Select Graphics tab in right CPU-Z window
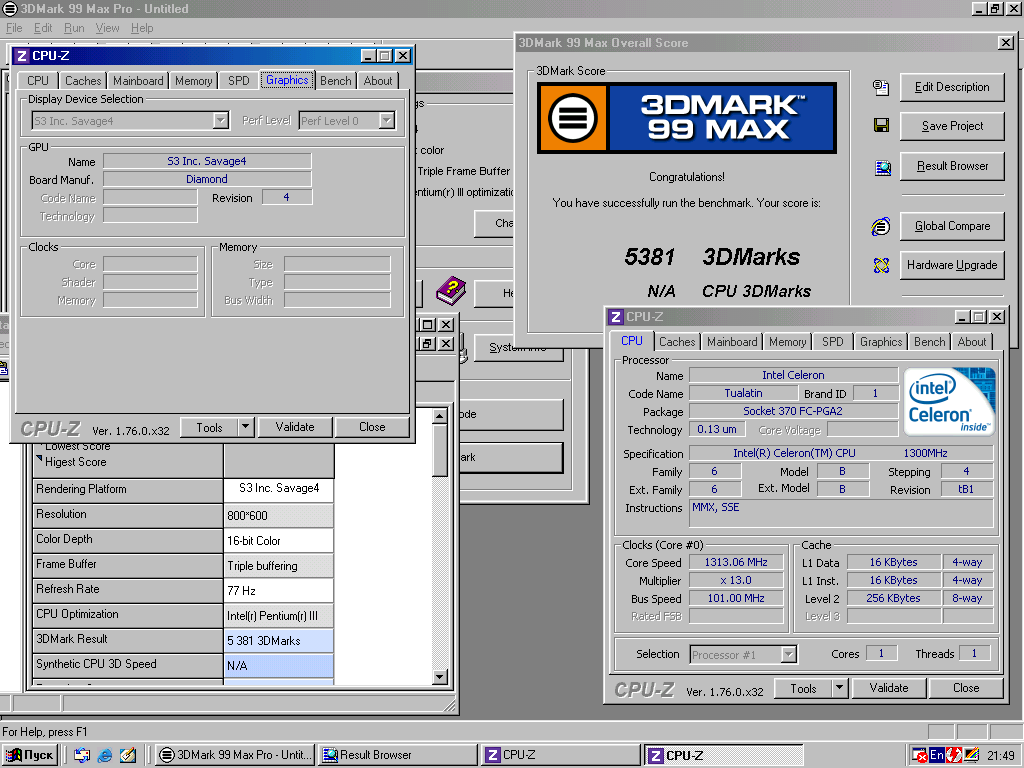 (880, 342)
